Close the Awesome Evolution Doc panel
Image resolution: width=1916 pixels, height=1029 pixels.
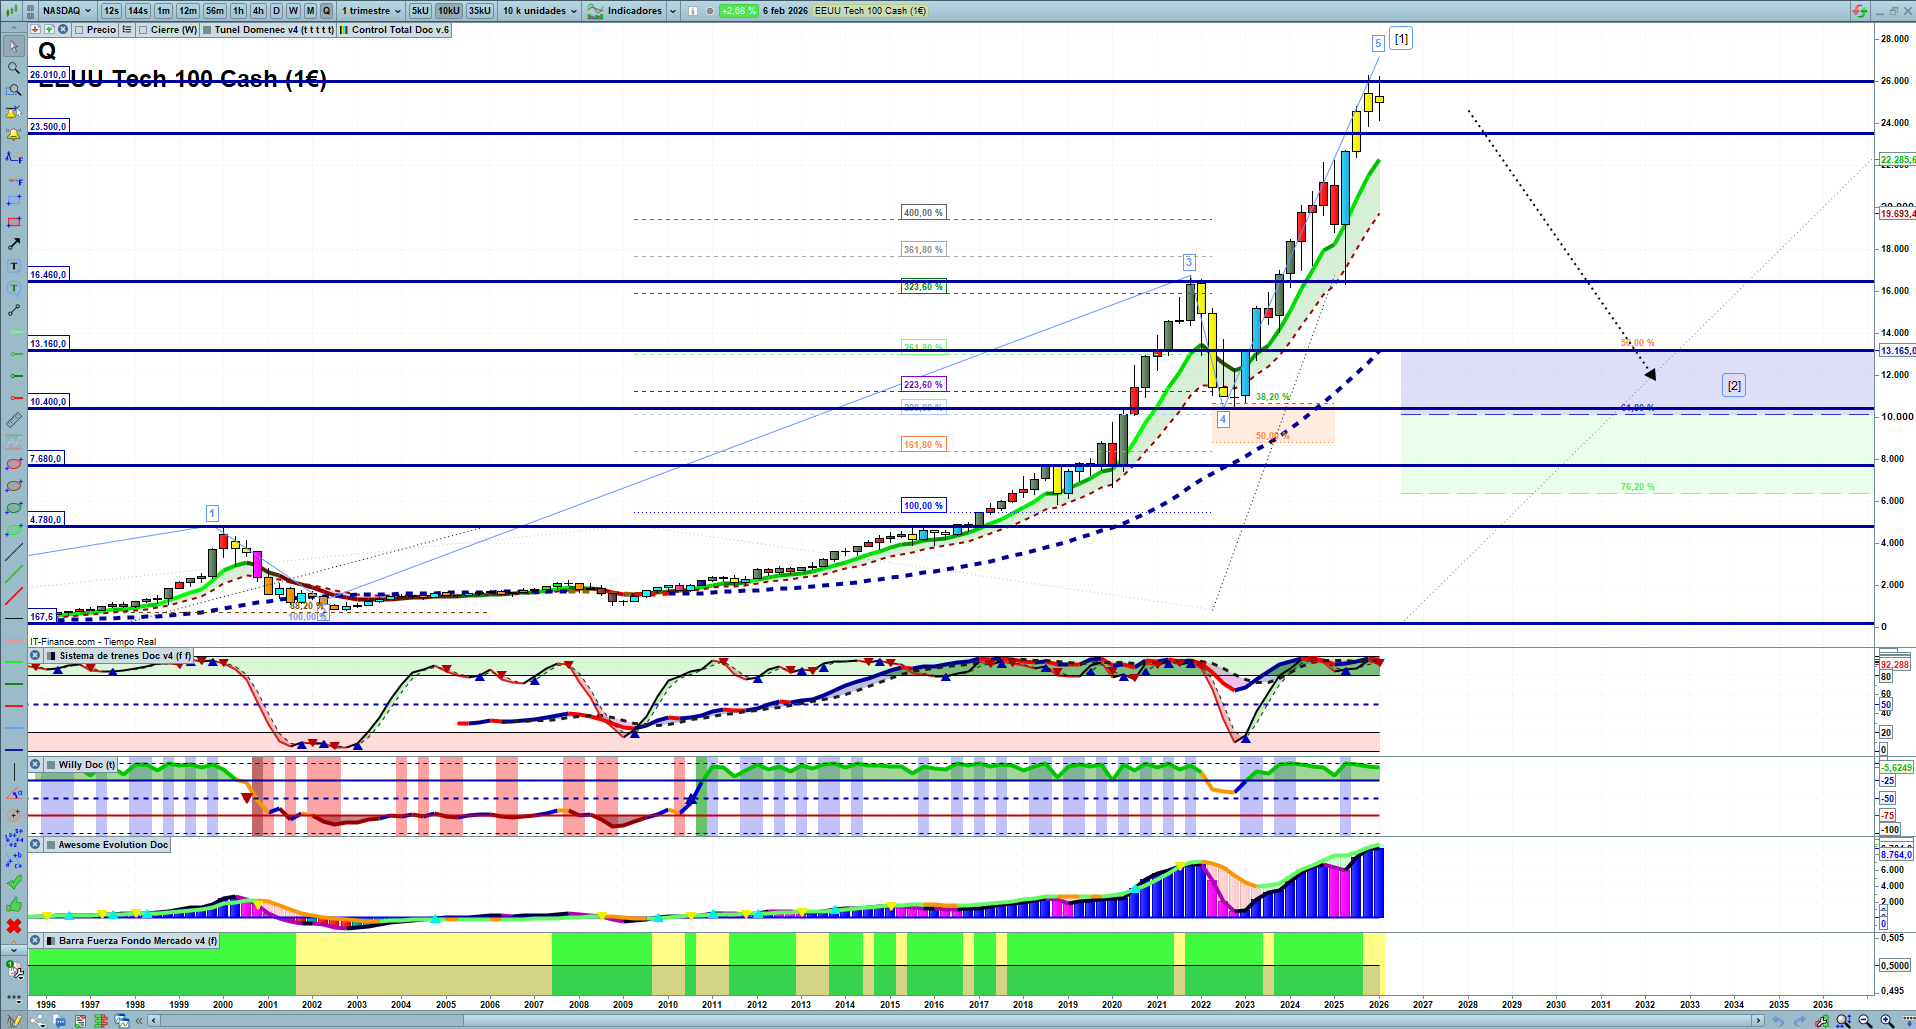click(x=35, y=845)
